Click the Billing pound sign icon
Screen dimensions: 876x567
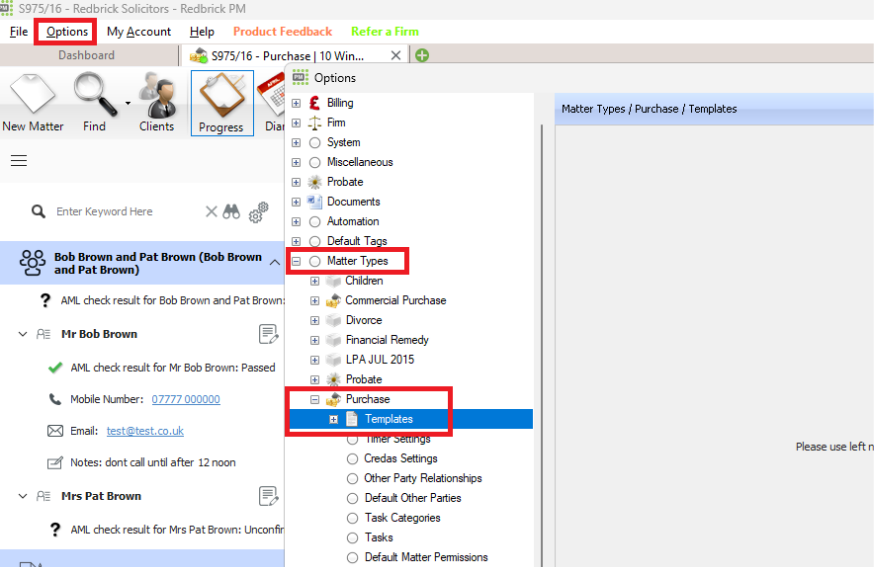(x=315, y=103)
